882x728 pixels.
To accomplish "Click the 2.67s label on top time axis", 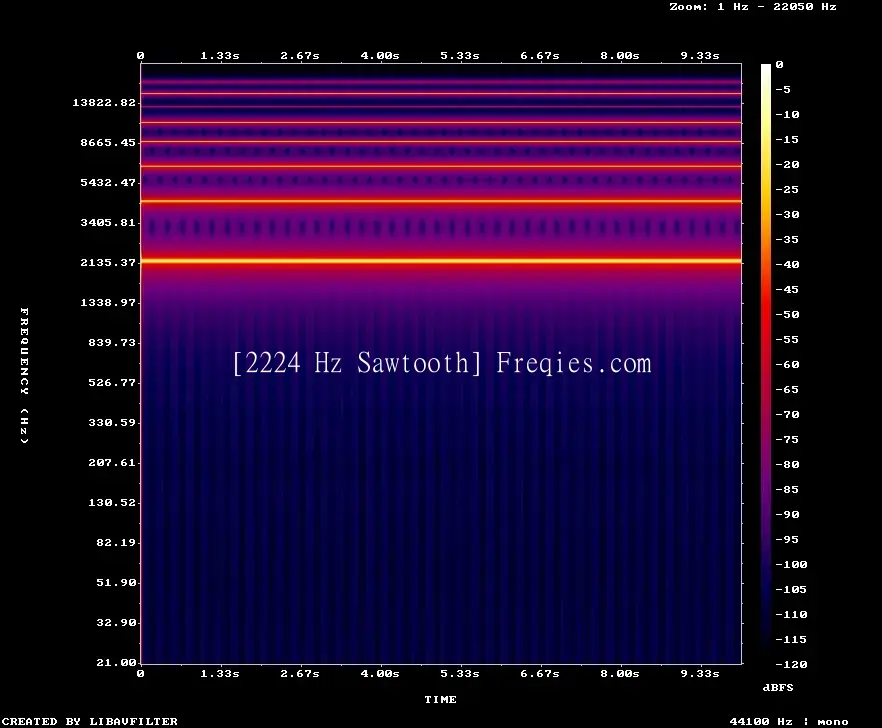I will (x=300, y=56).
